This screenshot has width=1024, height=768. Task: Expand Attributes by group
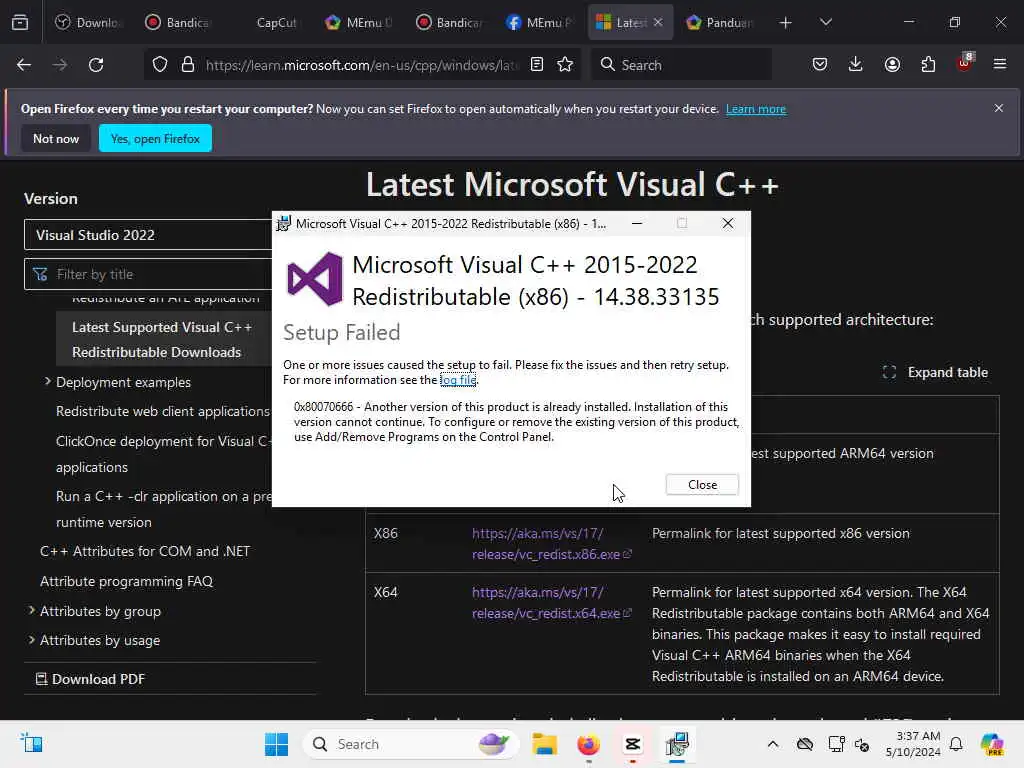(x=31, y=610)
